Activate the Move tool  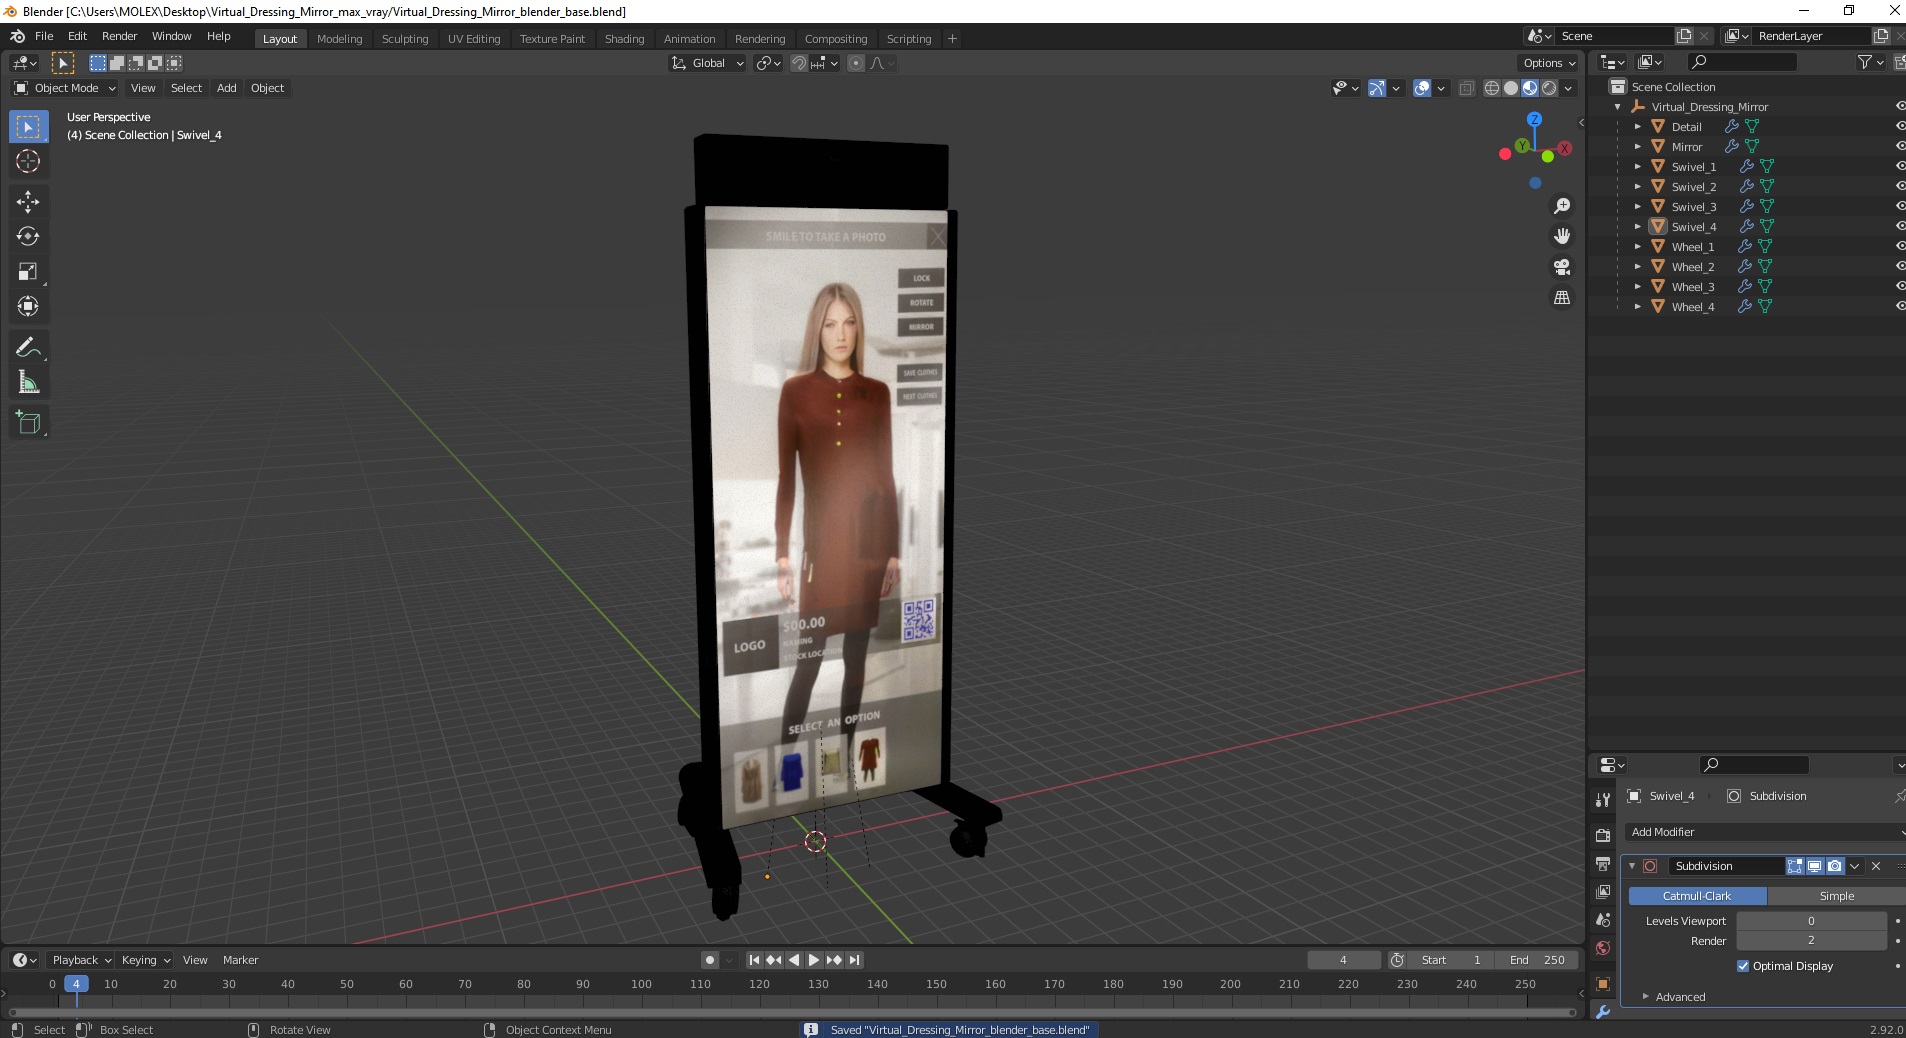tap(28, 202)
